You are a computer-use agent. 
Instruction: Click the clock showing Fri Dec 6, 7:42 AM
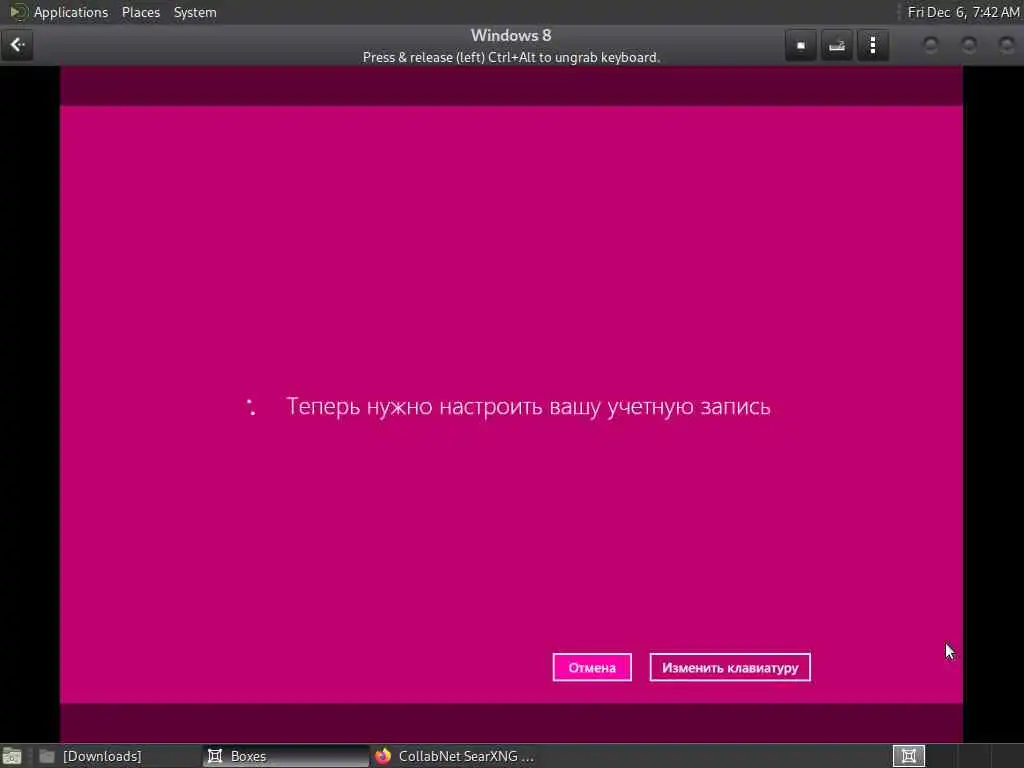[x=963, y=12]
